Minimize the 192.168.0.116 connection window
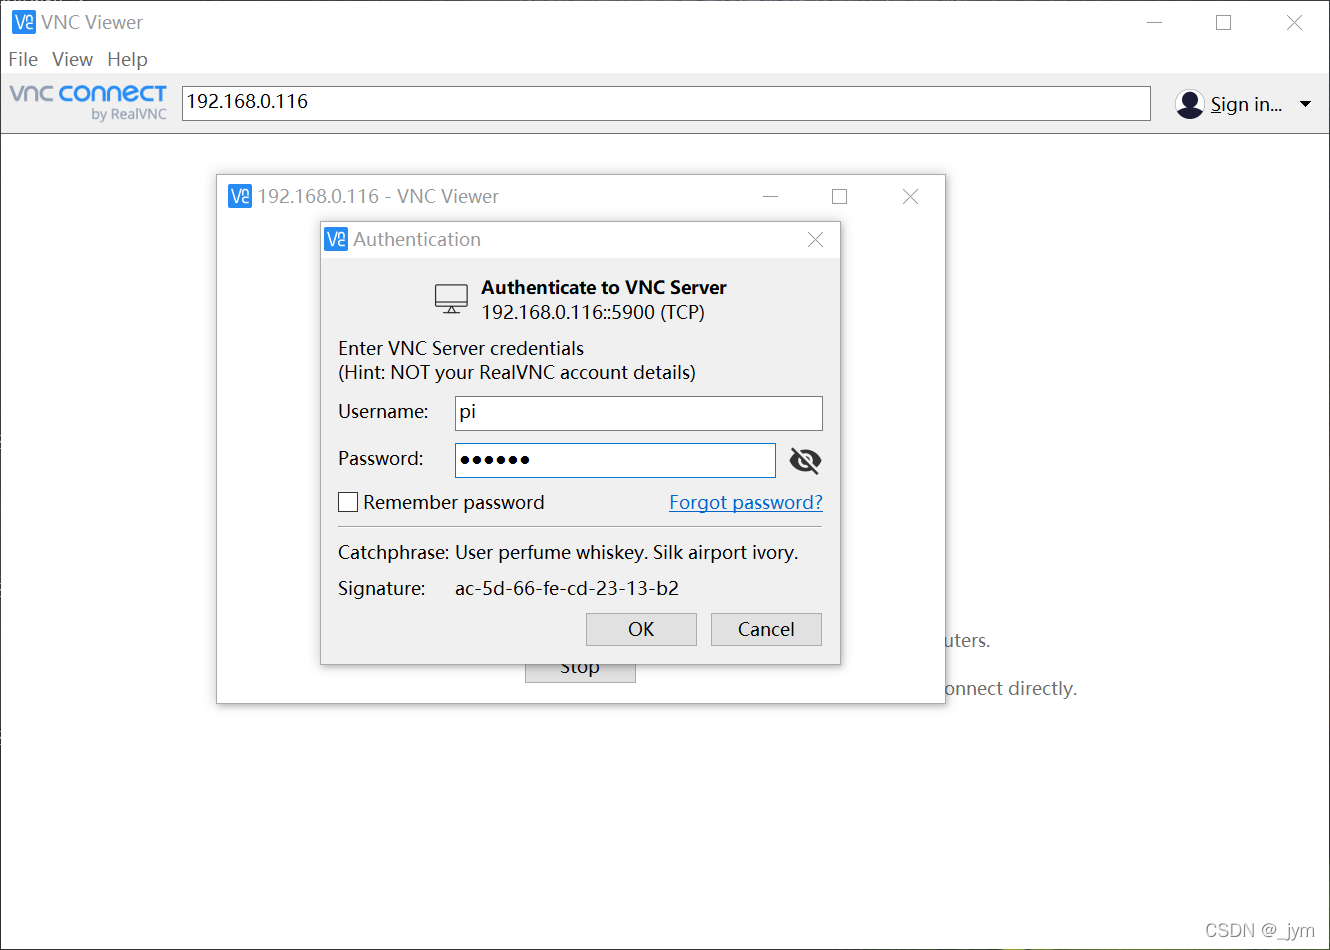The width and height of the screenshot is (1330, 950). [x=770, y=196]
